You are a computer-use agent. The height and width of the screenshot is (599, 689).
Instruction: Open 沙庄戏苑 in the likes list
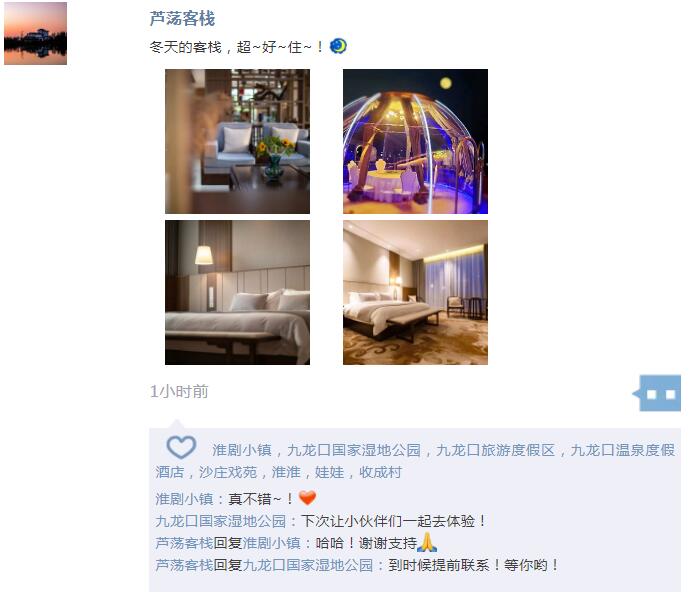pyautogui.click(x=228, y=472)
